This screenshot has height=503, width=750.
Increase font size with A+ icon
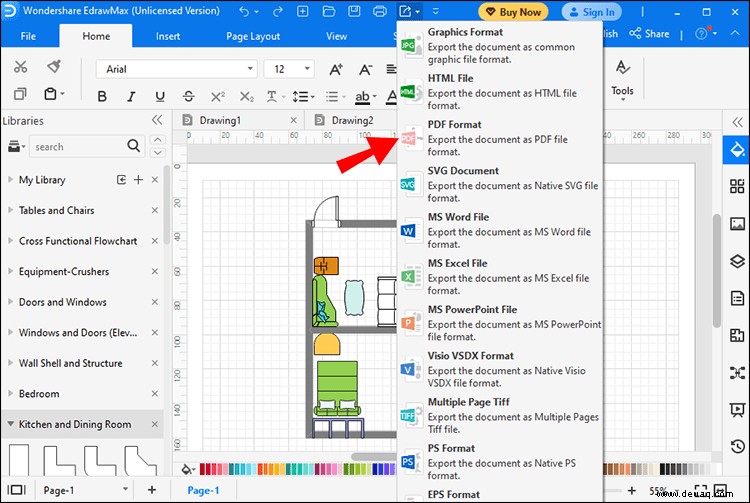click(336, 70)
